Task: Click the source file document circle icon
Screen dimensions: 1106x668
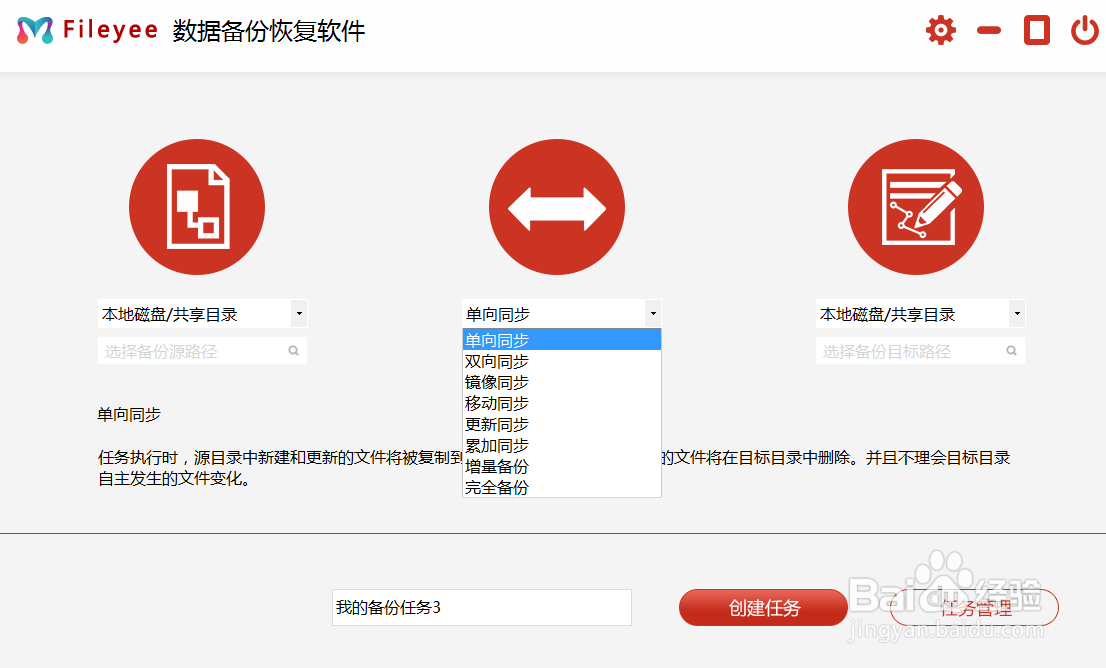Action: pyautogui.click(x=197, y=207)
